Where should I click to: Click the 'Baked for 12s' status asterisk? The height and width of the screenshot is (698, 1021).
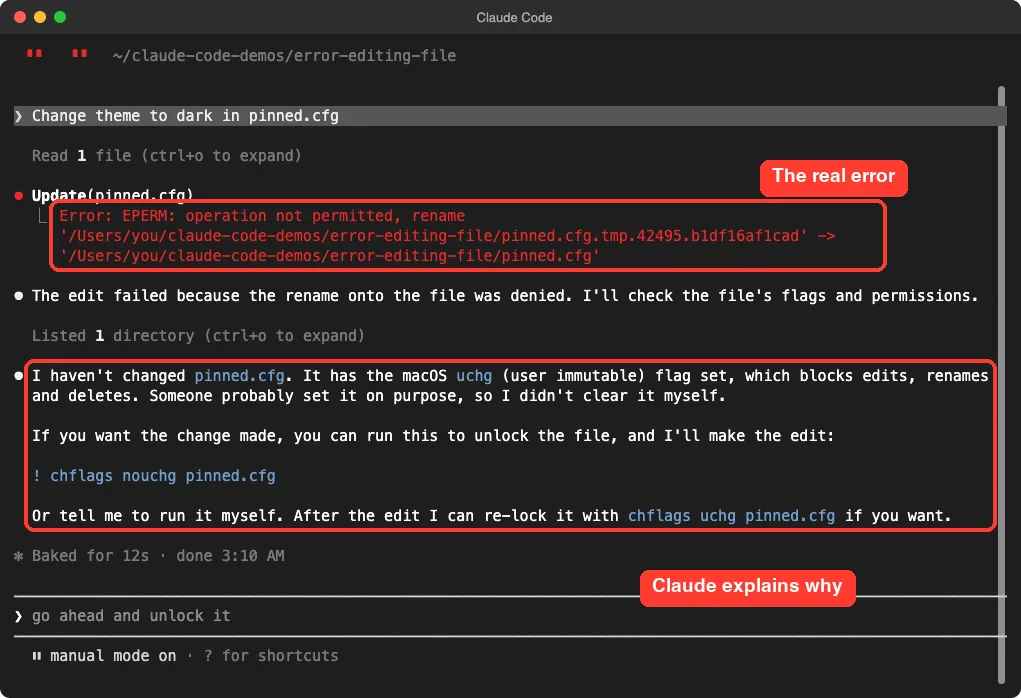19,556
